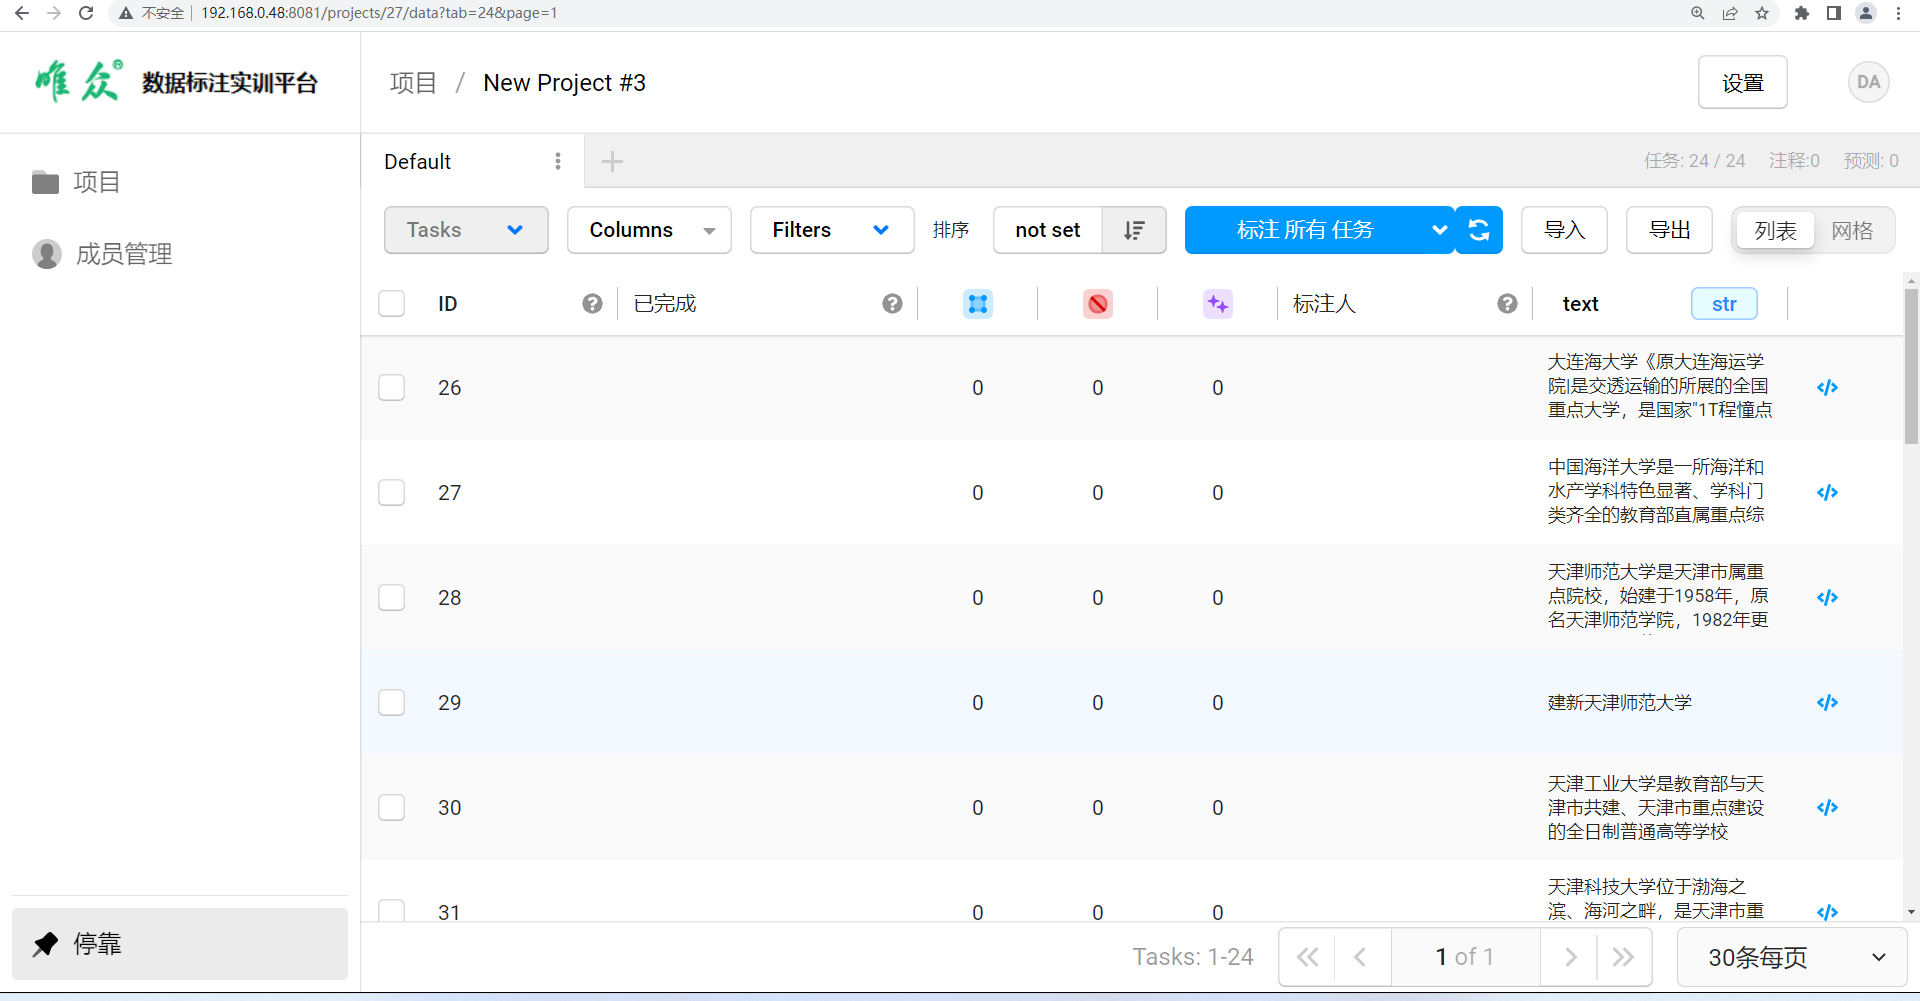Expand the Filters dropdown
This screenshot has width=1920, height=1001.
[x=831, y=230]
